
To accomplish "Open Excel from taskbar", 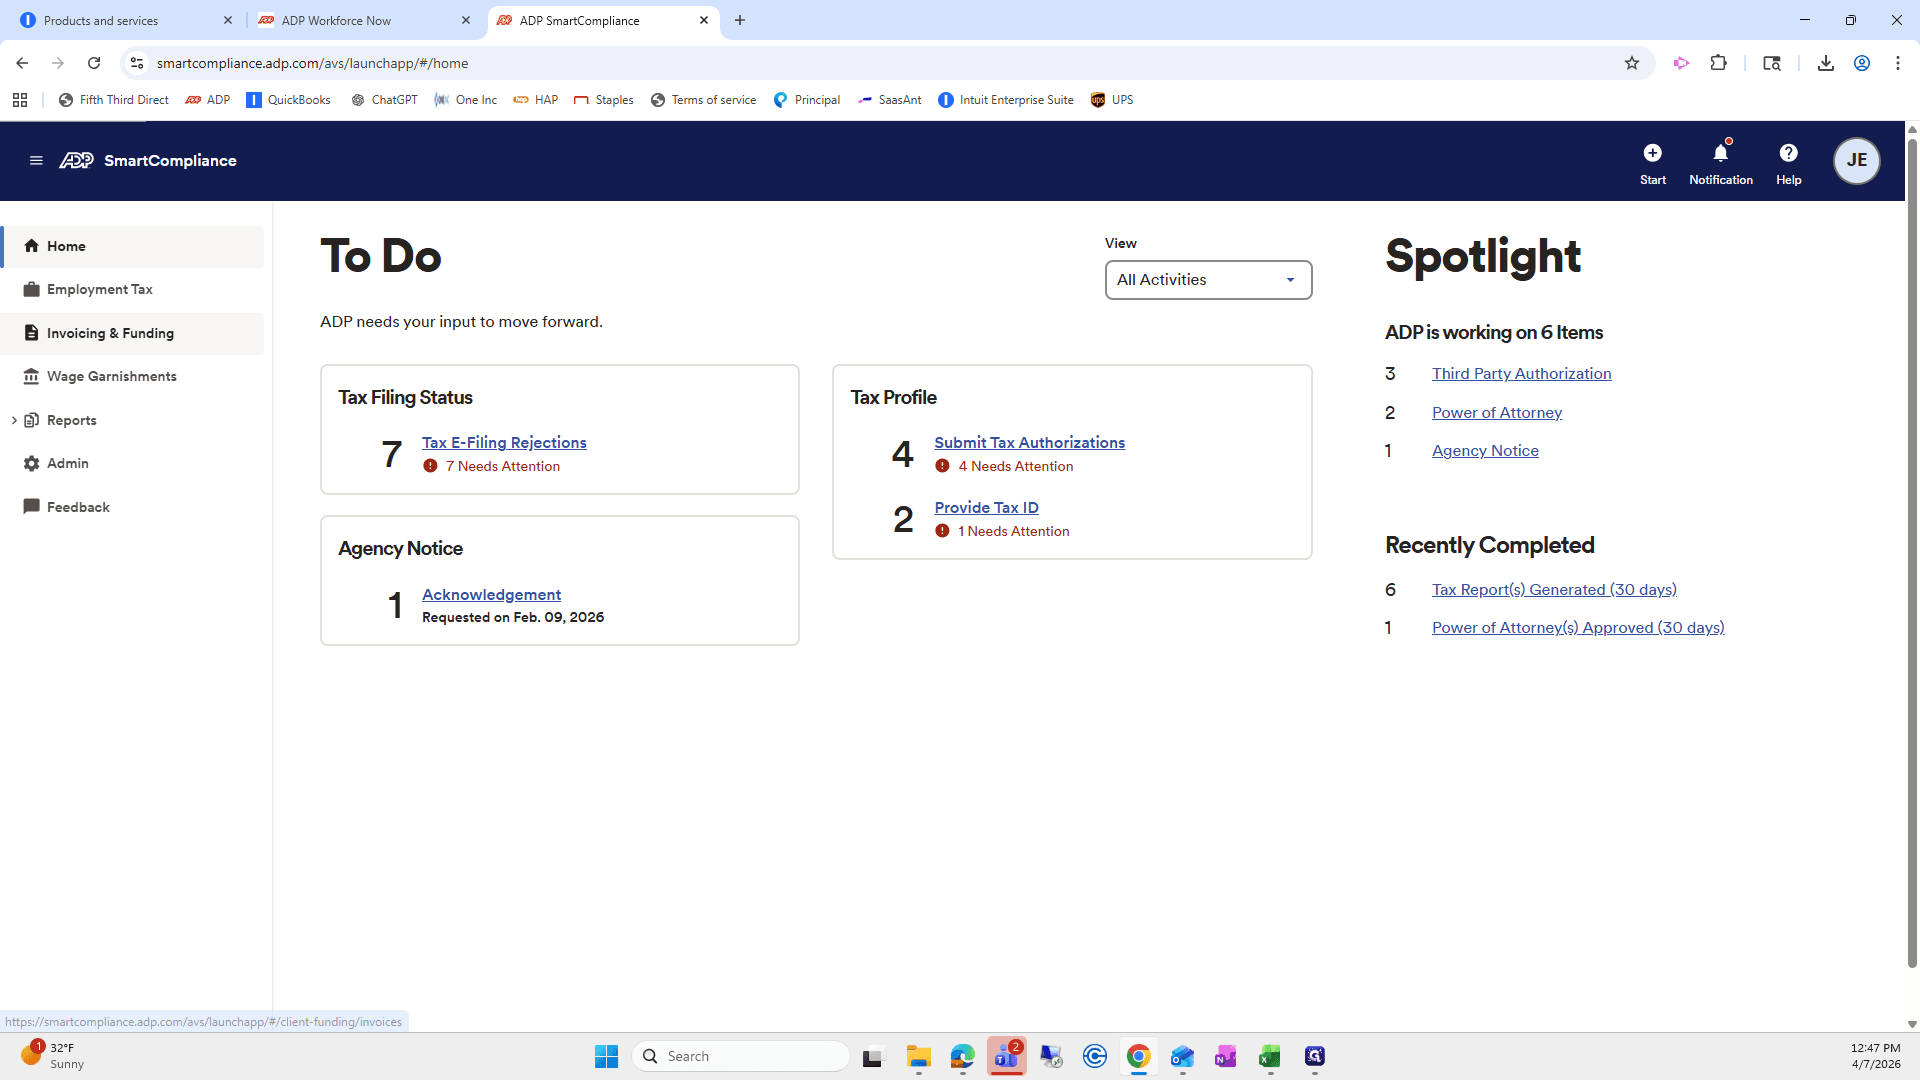I will click(1269, 1056).
